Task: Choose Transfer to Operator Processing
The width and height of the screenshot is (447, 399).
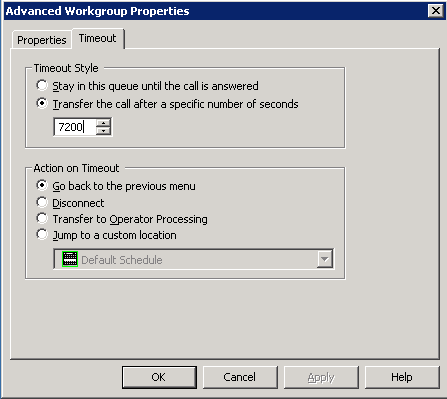Action: (x=42, y=218)
